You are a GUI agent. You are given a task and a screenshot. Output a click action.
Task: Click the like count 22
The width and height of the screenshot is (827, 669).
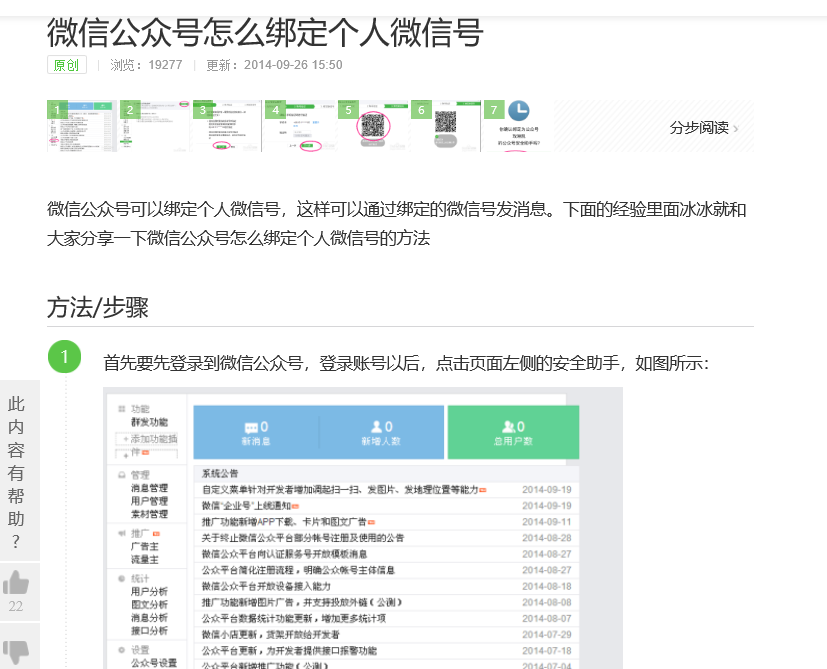tap(16, 606)
